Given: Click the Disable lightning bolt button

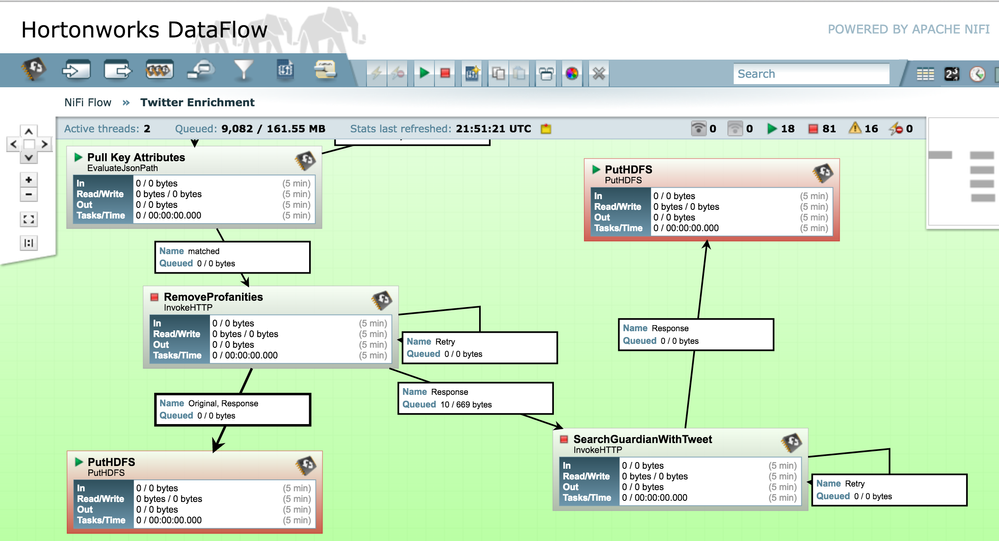Looking at the screenshot, I should (x=398, y=73).
